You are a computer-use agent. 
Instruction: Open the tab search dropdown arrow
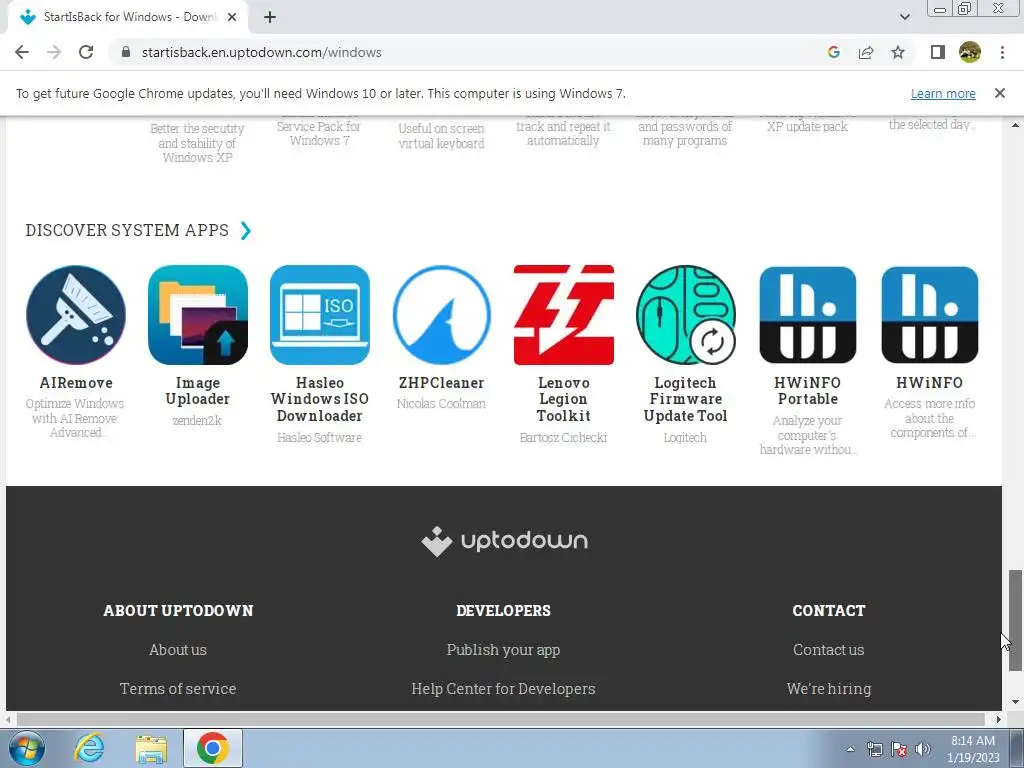[x=904, y=17]
